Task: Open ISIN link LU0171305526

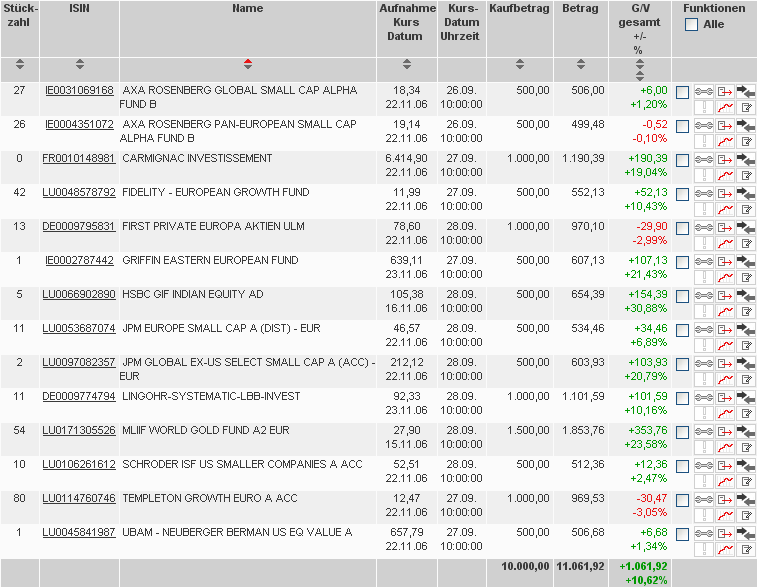Action: click(x=79, y=430)
